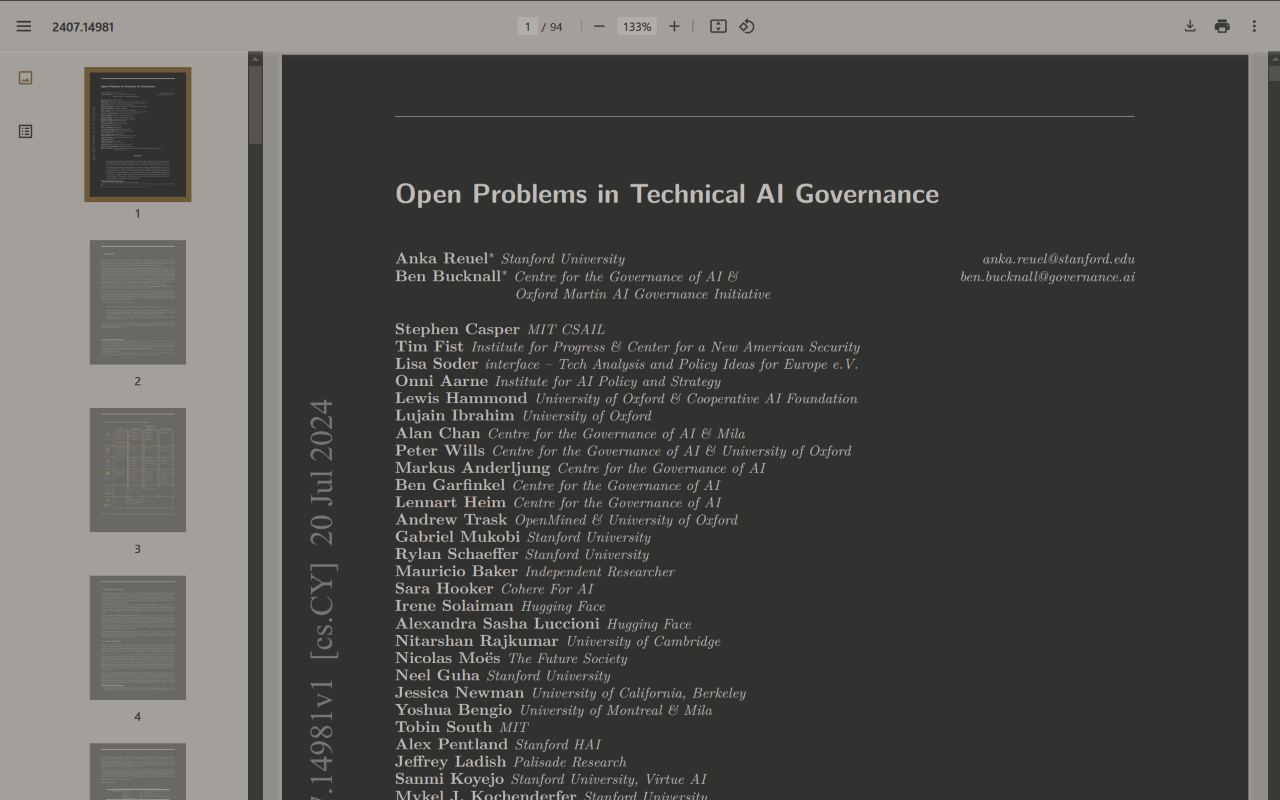
Task: Click the ben.bucknall@governance.ai email link
Action: coord(1047,277)
